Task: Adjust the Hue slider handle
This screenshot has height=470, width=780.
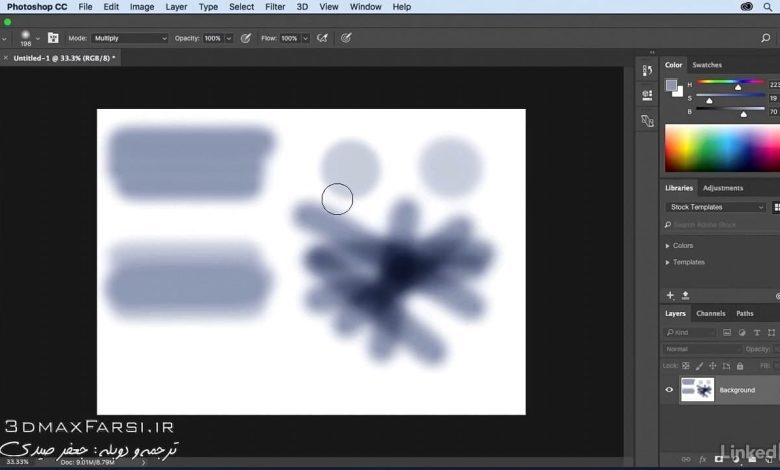Action: point(738,88)
